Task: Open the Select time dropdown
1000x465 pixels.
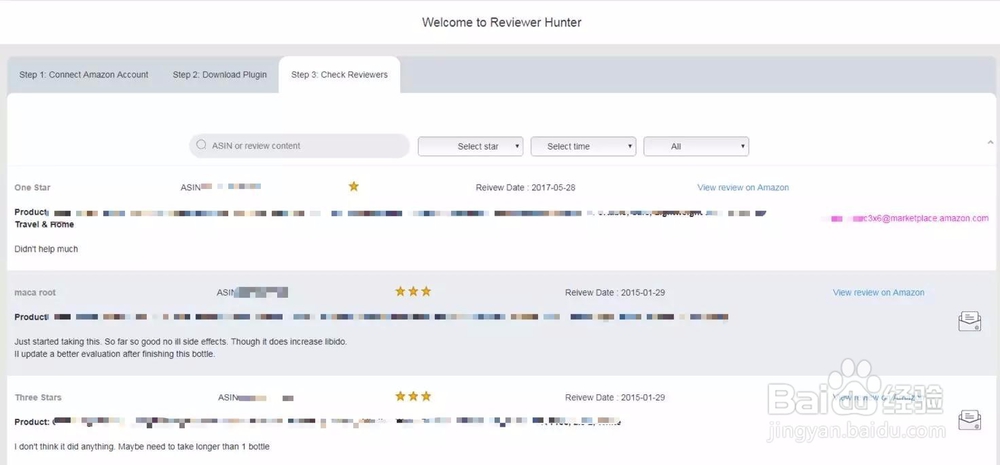Action: pos(584,146)
